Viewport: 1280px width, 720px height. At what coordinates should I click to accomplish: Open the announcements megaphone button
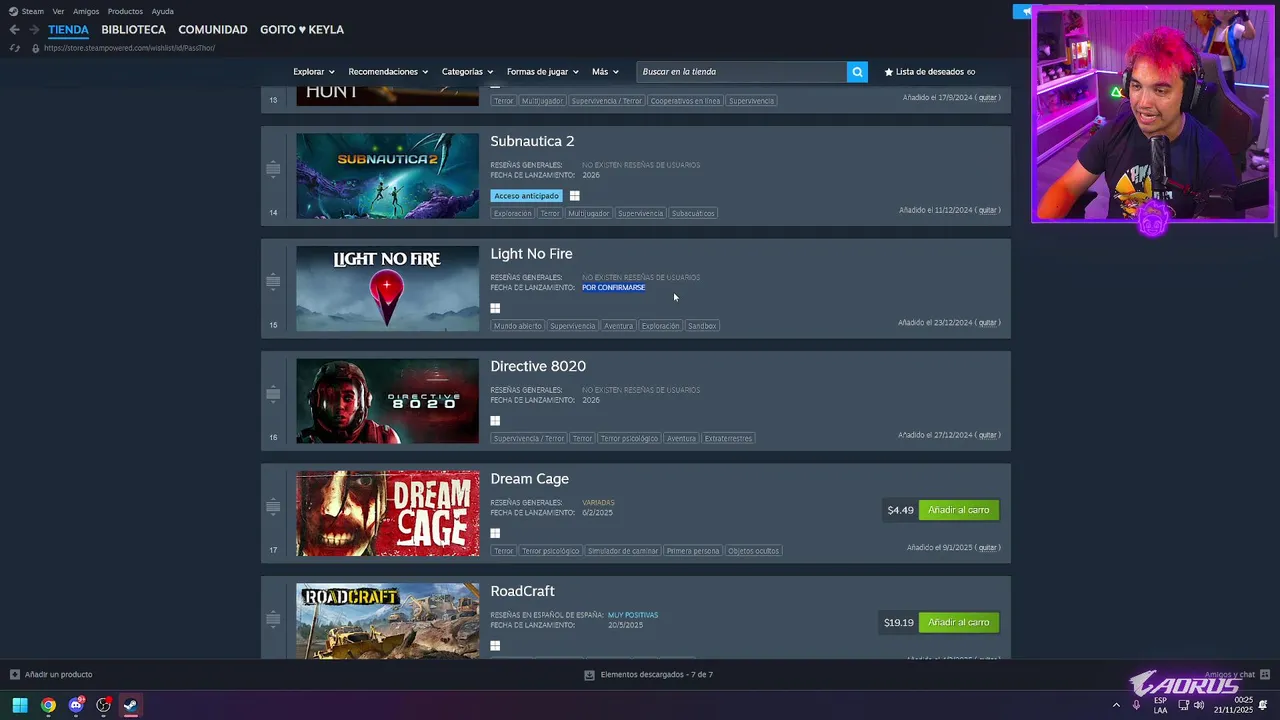coord(1025,12)
